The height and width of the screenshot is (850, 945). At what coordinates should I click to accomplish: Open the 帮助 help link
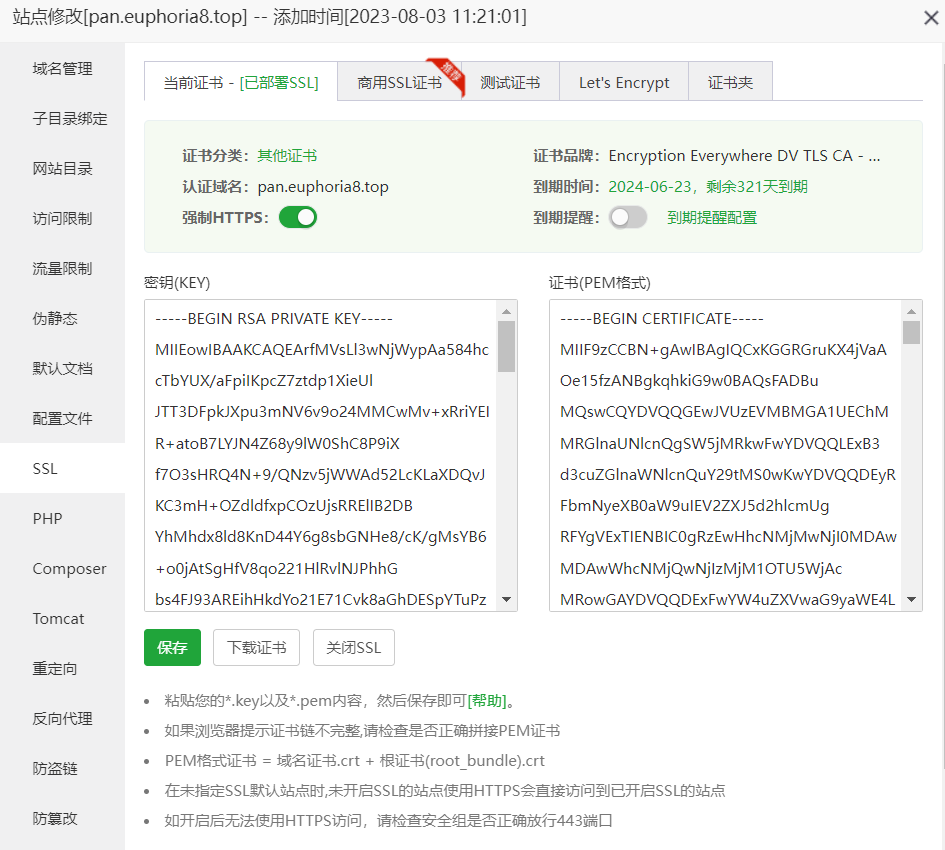[x=487, y=700]
